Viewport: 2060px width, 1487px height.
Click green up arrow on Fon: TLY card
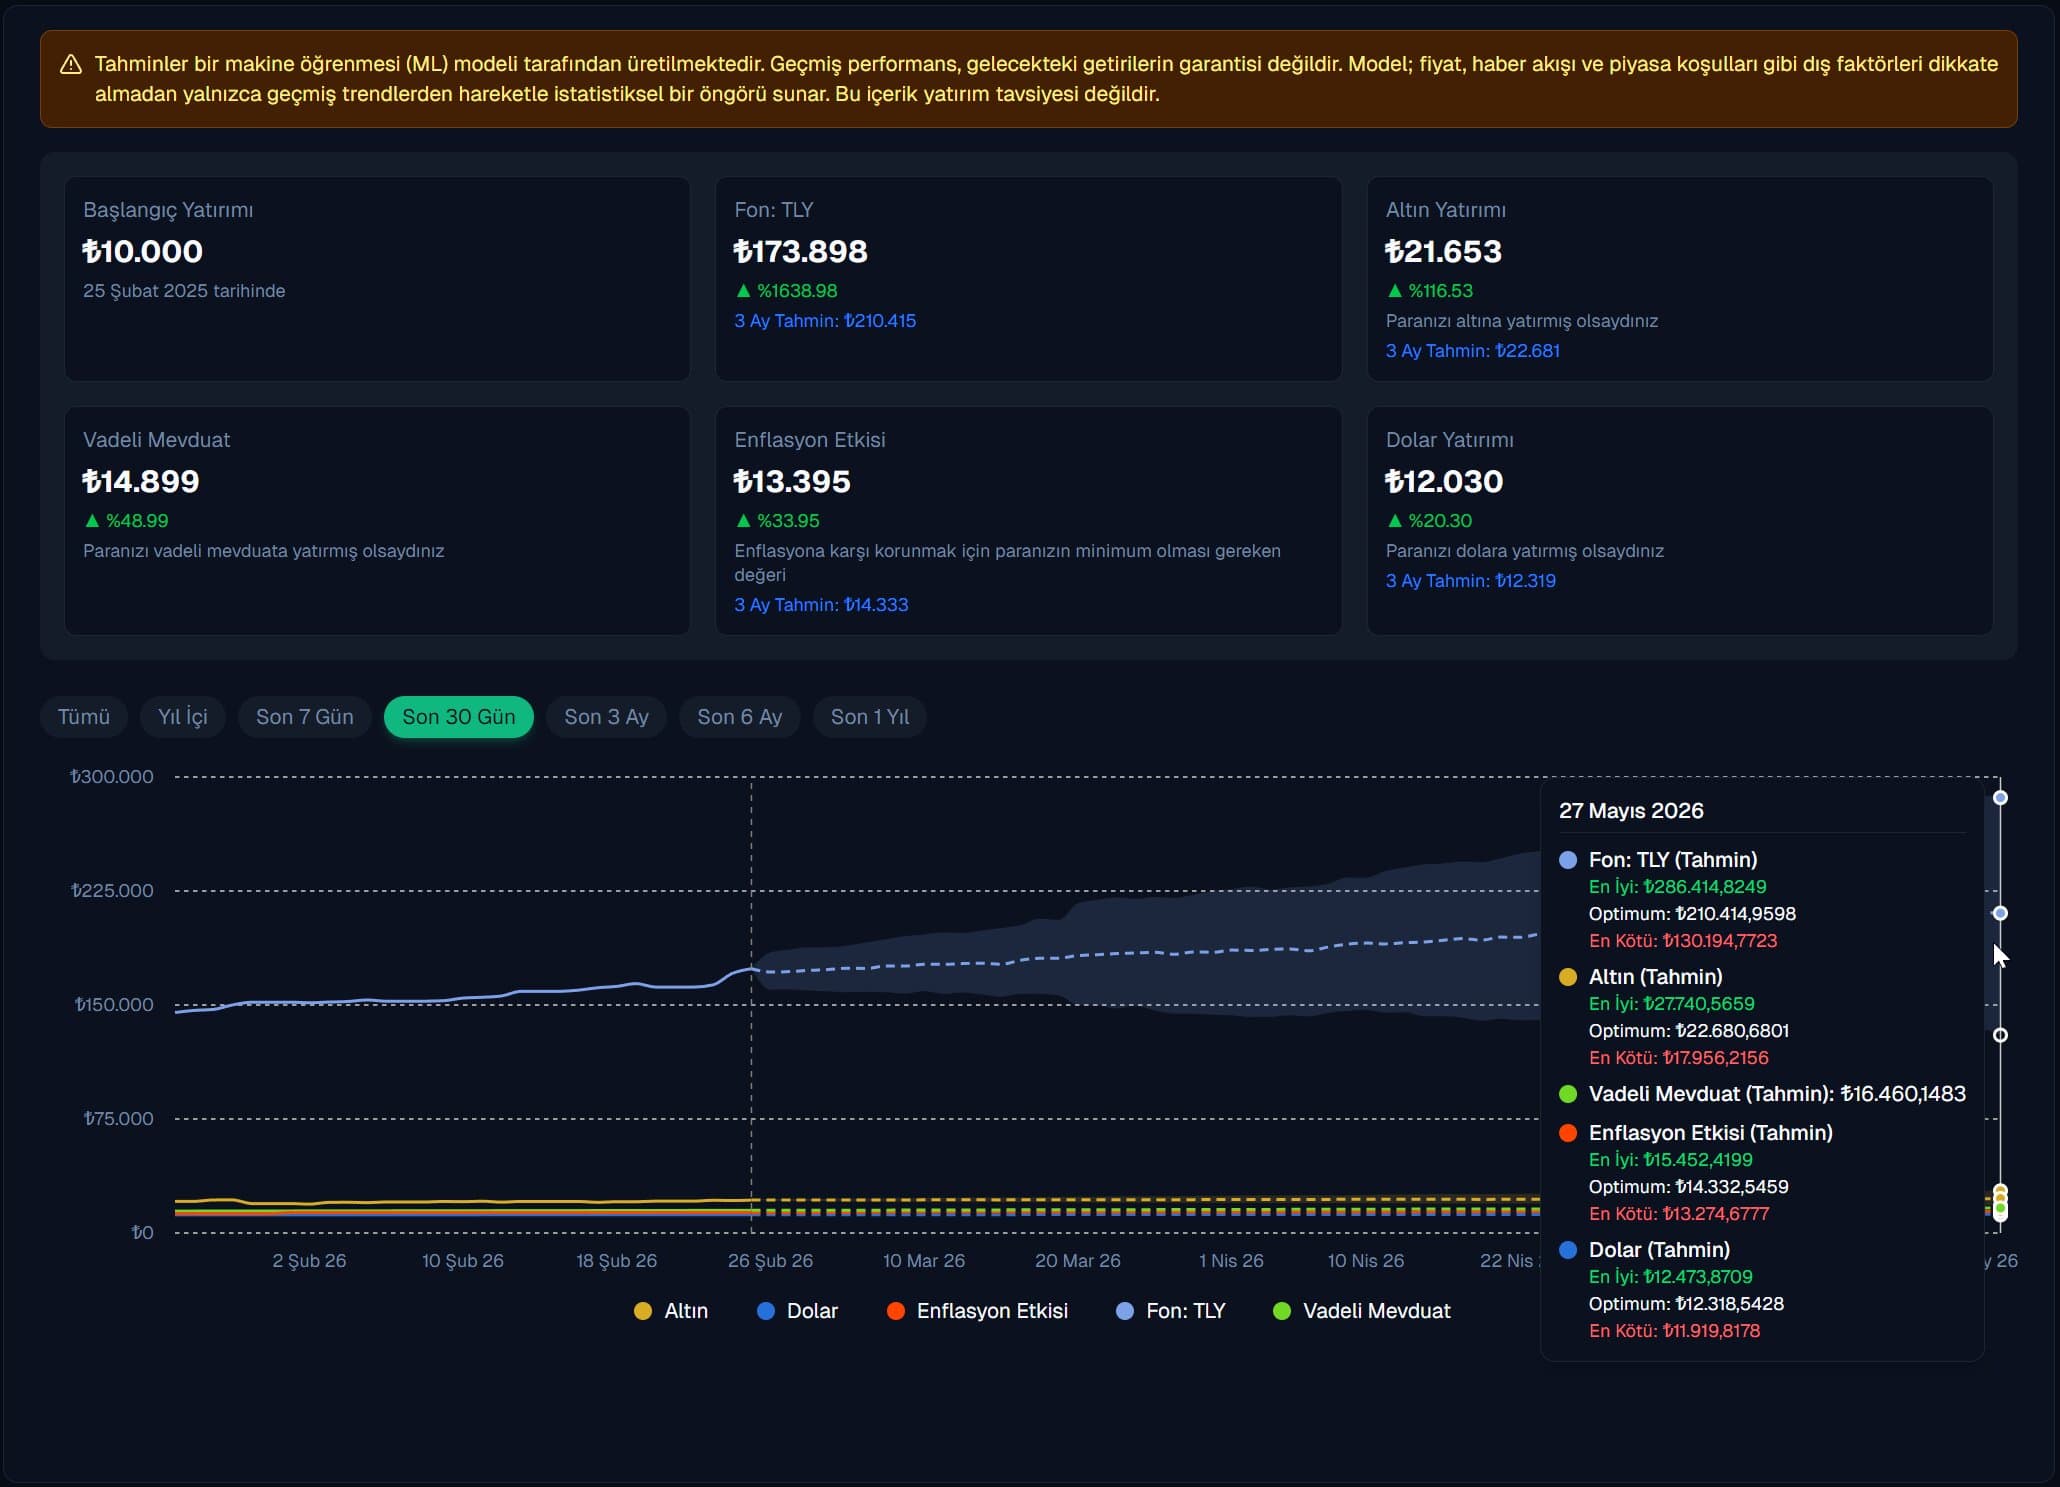(743, 291)
